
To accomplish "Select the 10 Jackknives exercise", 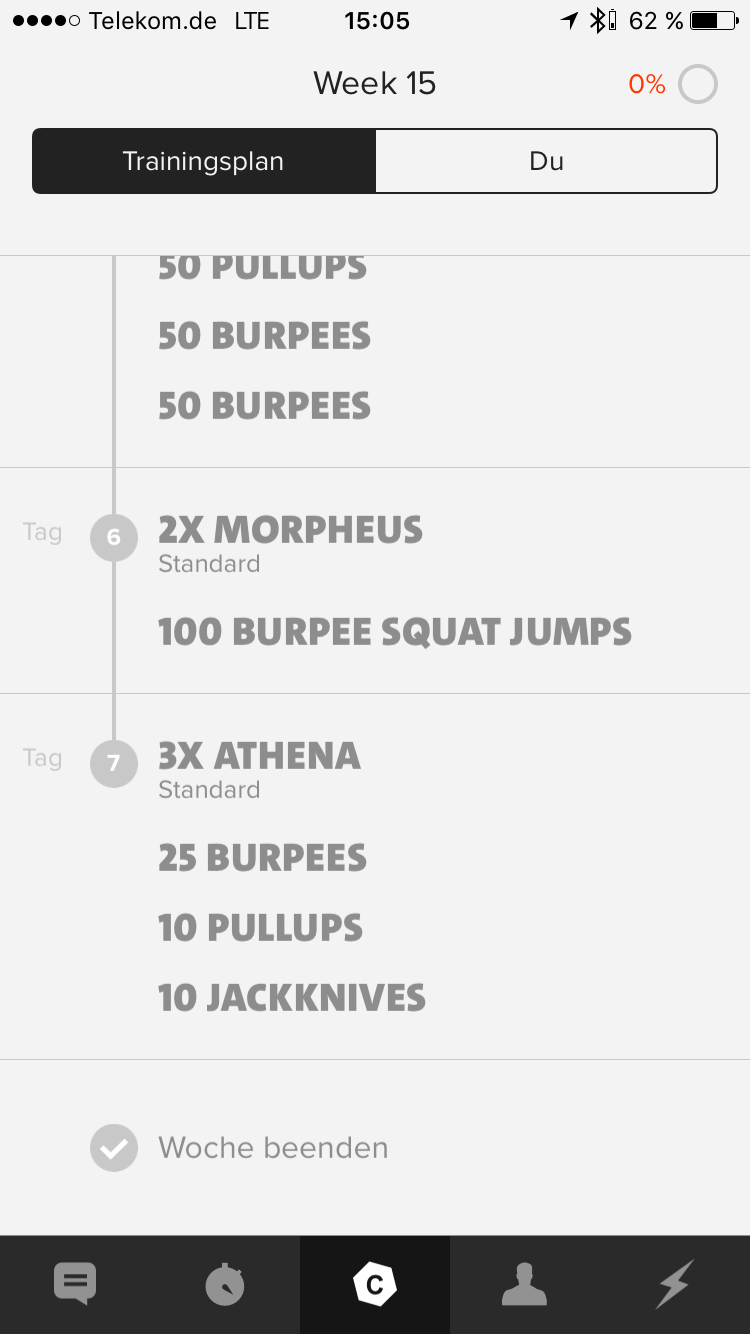I will (x=292, y=998).
